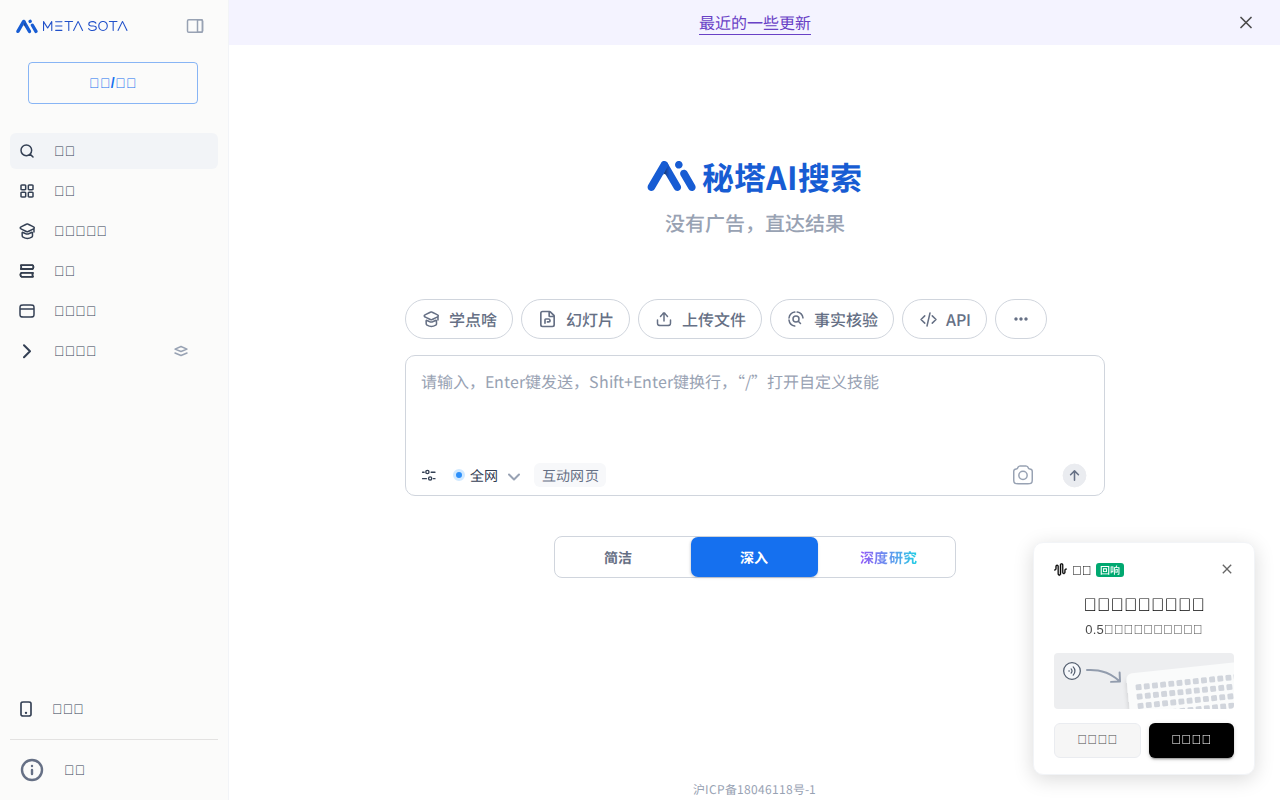Click the green 回响 badge
Viewport: 1280px width, 800px height.
[x=1110, y=570]
